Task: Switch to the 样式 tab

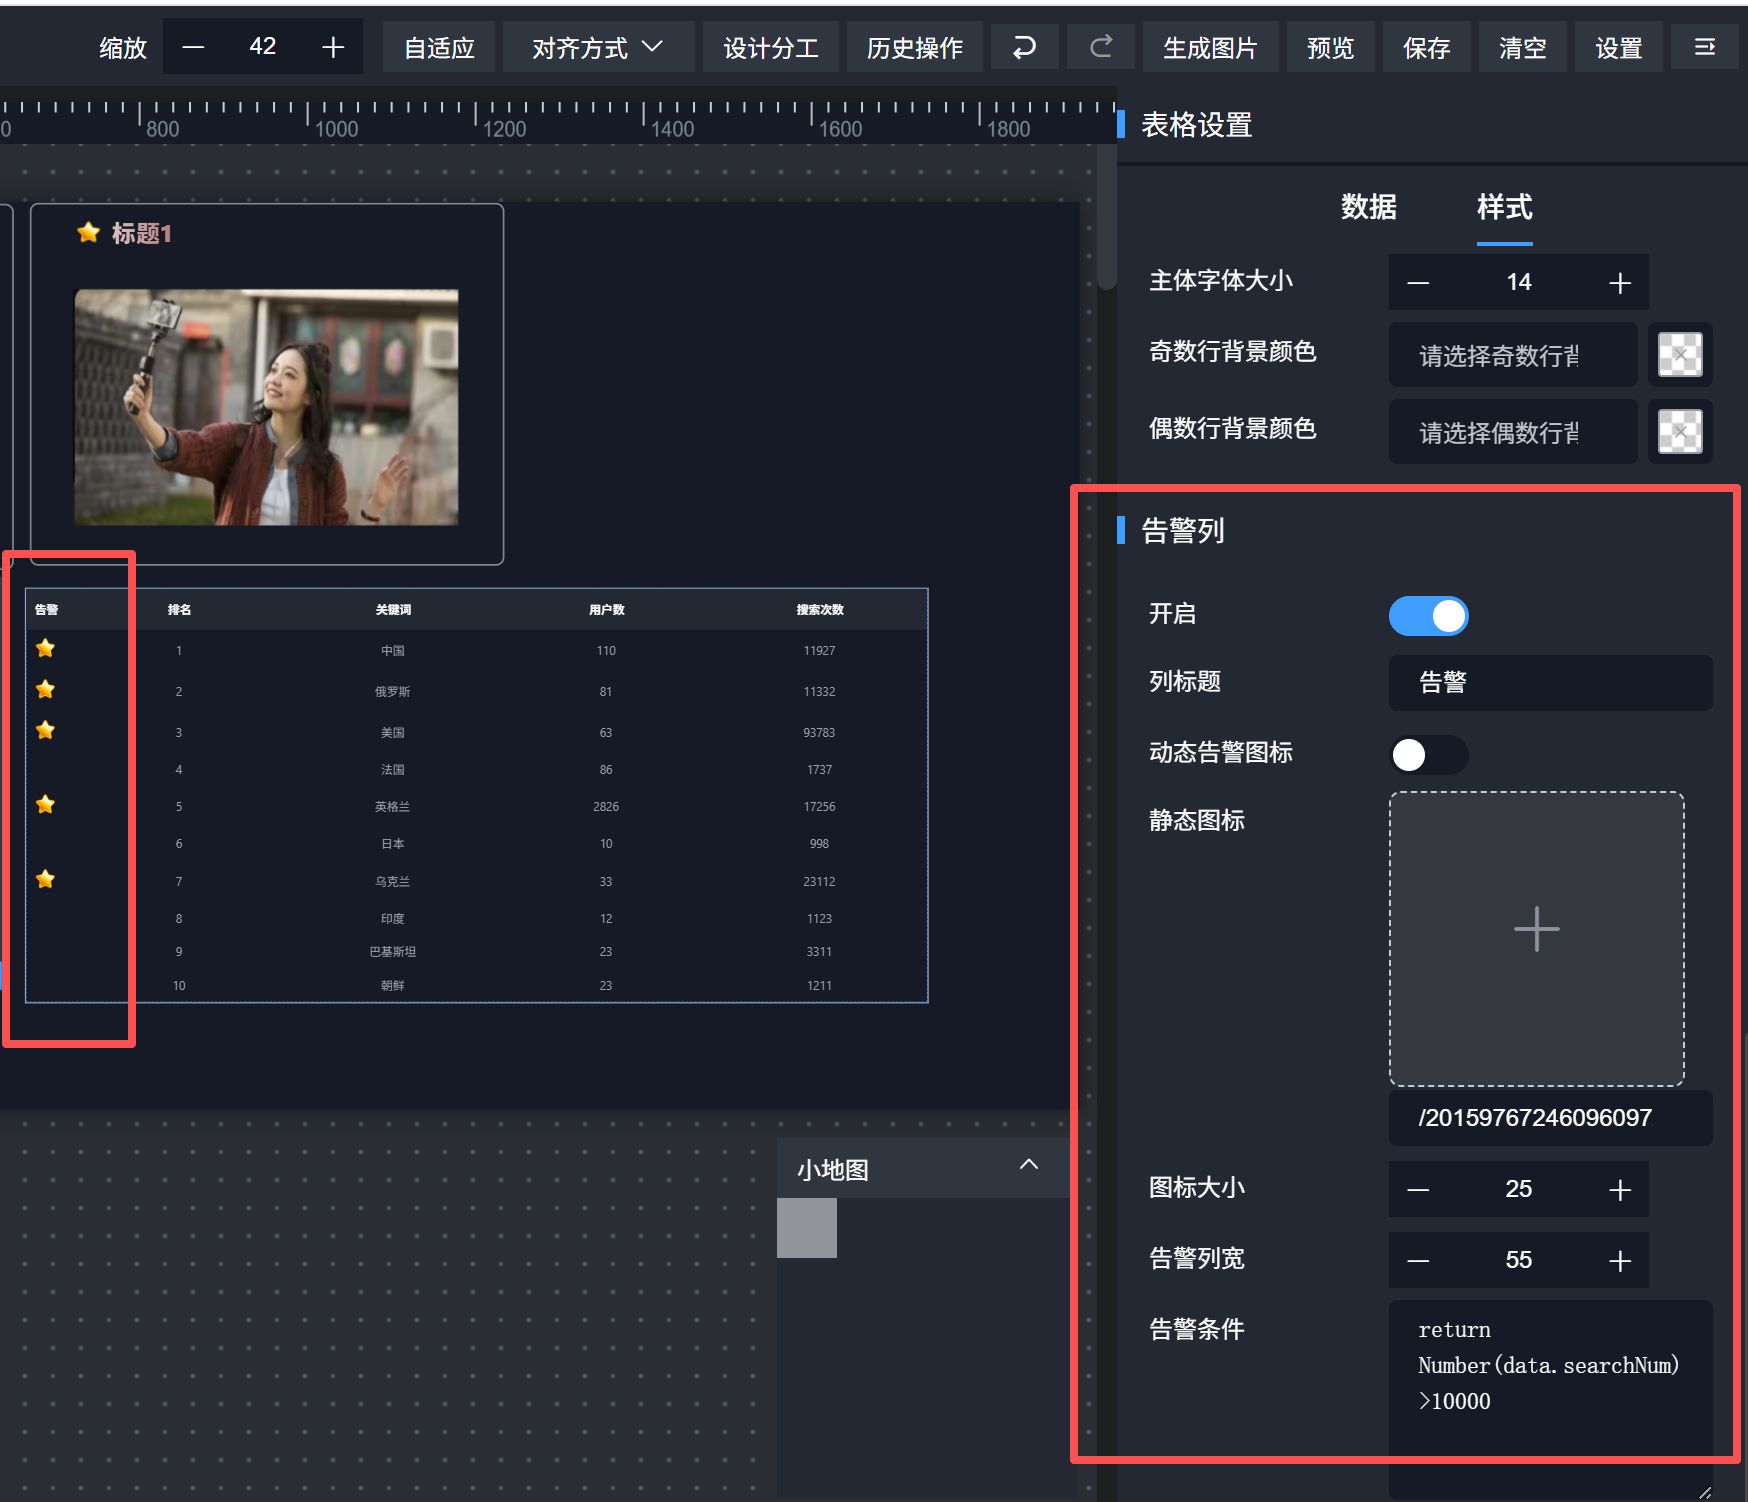Action: click(x=1505, y=207)
